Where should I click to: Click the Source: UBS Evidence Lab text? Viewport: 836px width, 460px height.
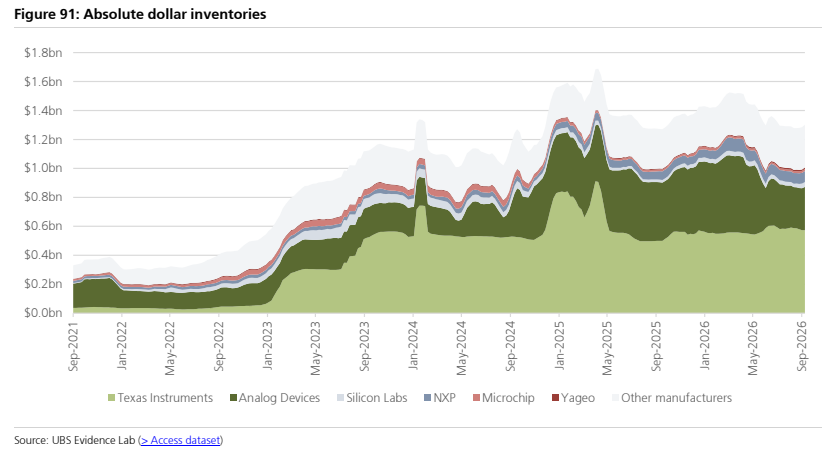tap(75, 440)
